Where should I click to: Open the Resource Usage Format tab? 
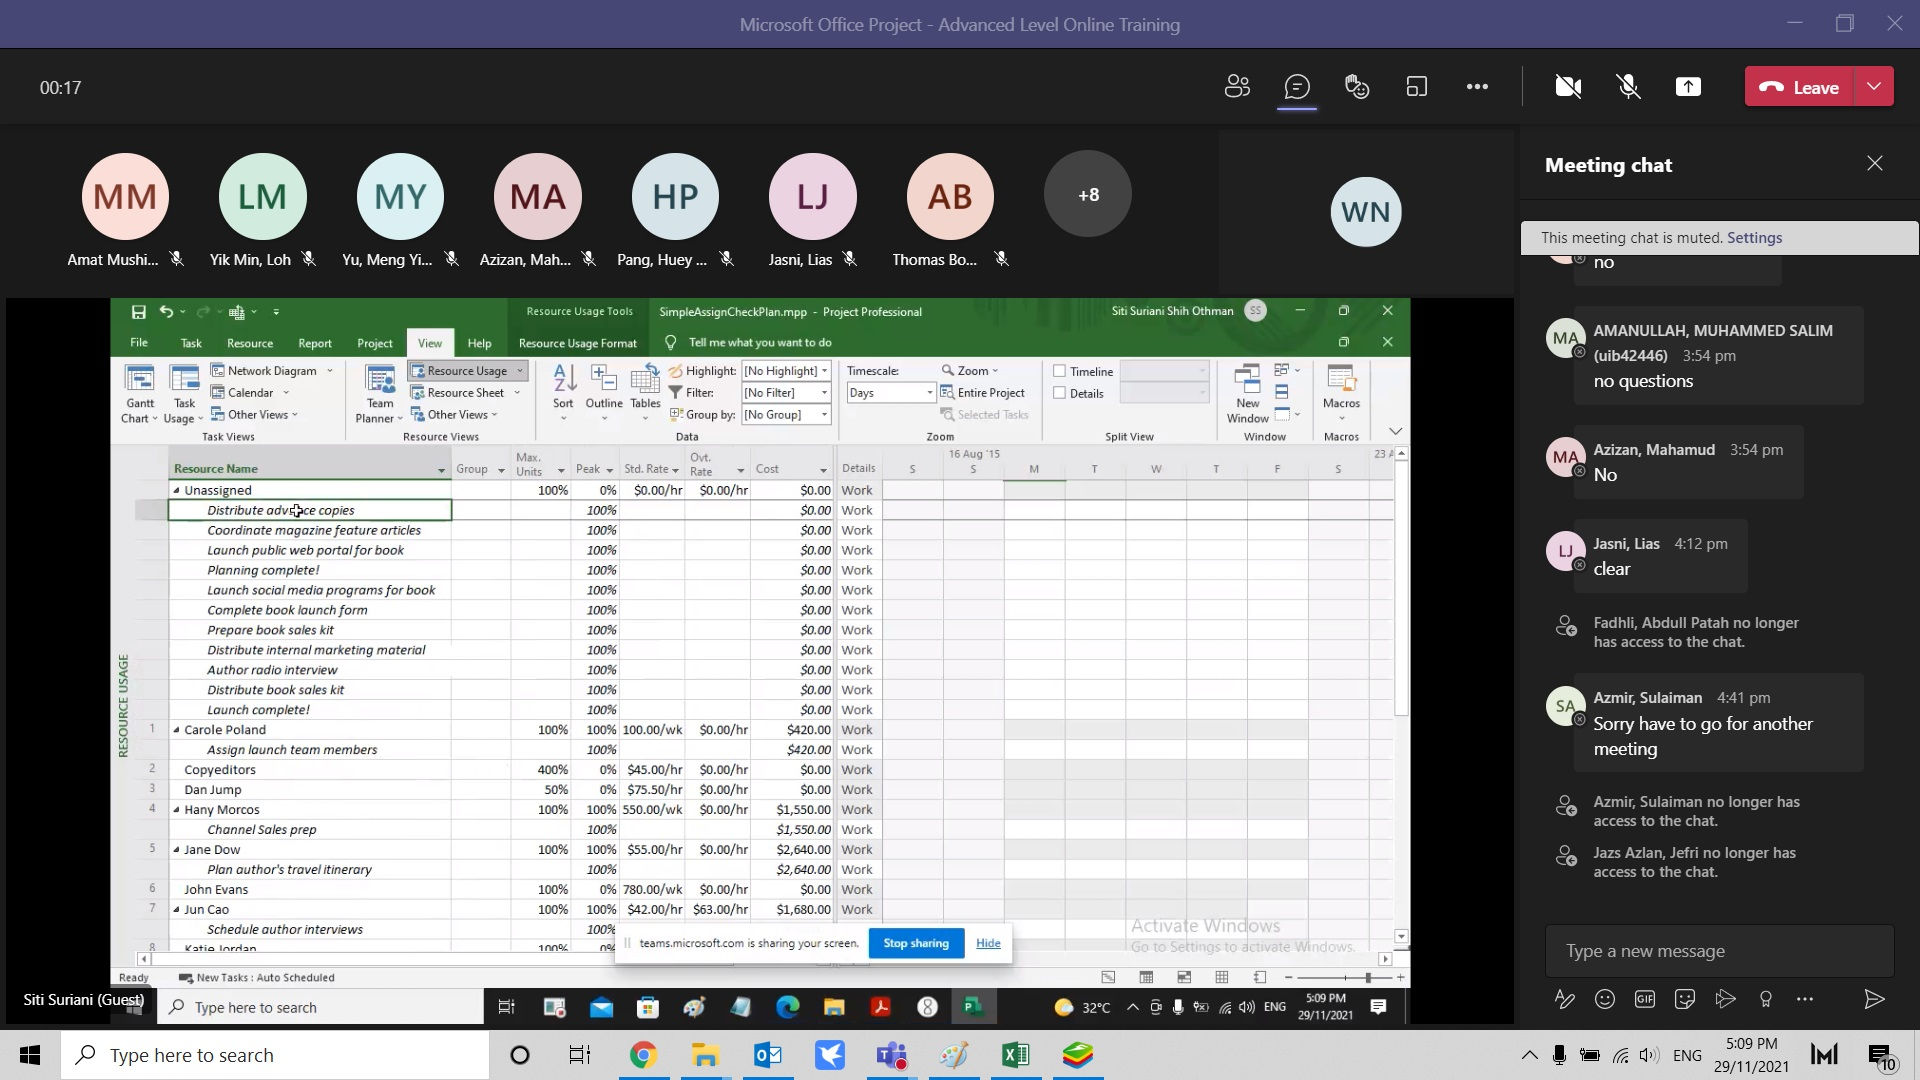[578, 343]
